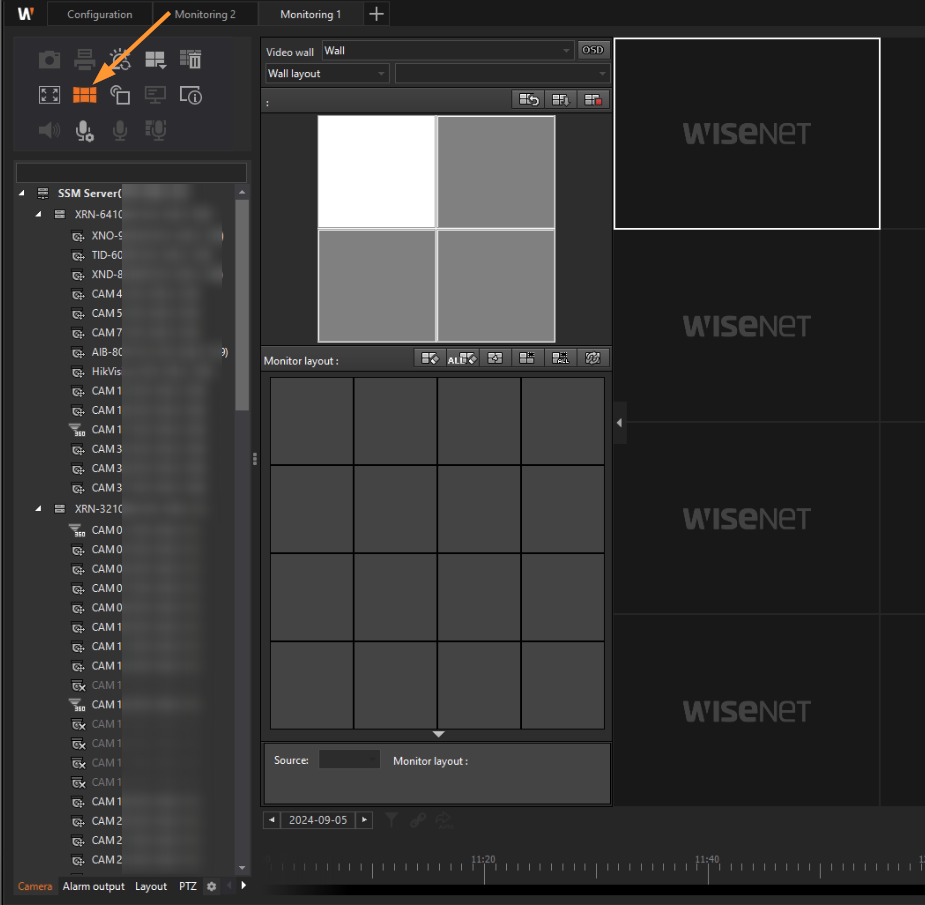
Task: Click the Wisenet W logo
Action: pyautogui.click(x=25, y=14)
